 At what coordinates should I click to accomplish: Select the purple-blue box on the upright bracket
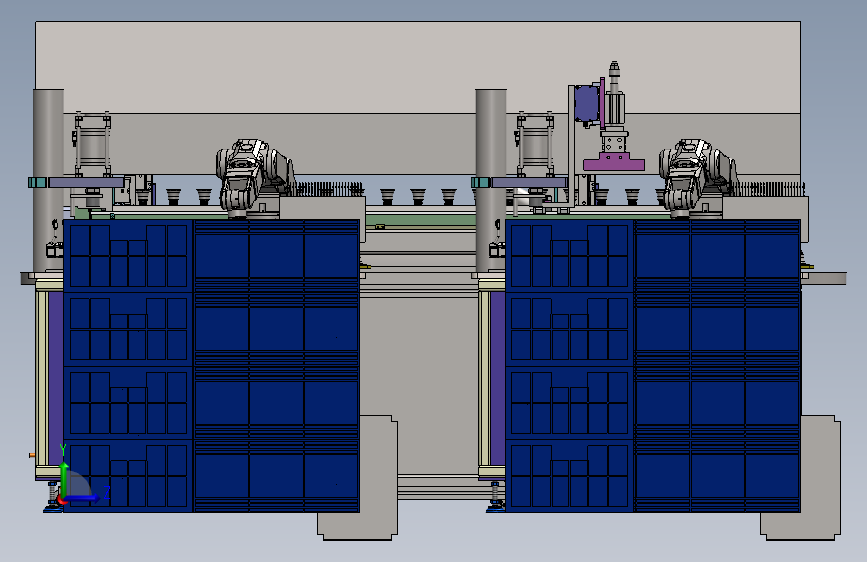[x=587, y=103]
